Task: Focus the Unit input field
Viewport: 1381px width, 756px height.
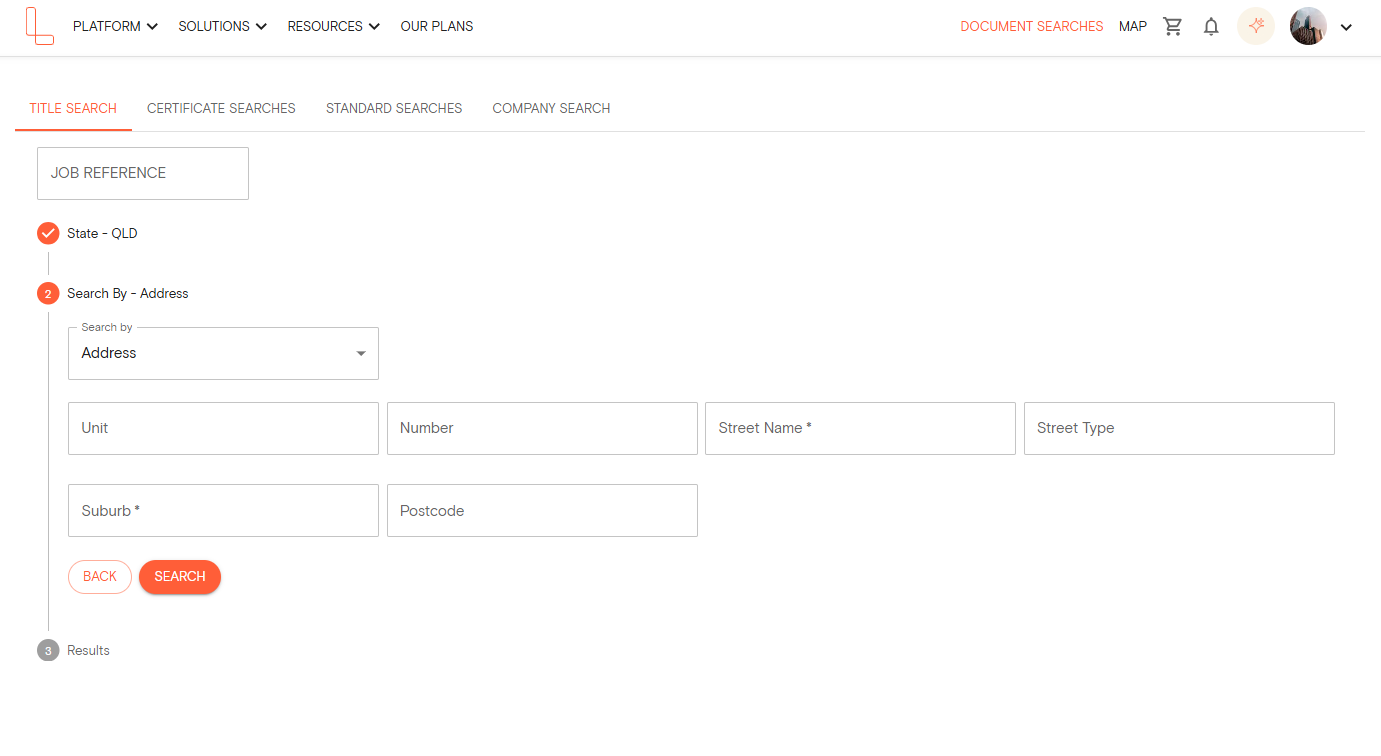Action: (223, 428)
